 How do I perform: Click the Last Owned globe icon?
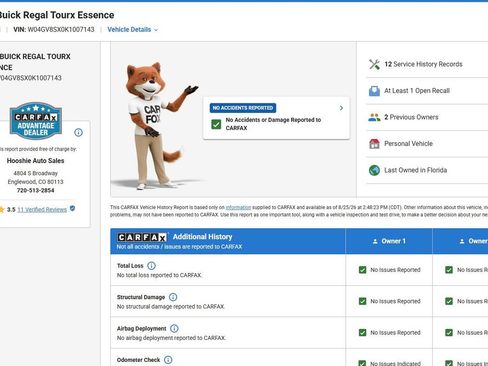pos(374,170)
